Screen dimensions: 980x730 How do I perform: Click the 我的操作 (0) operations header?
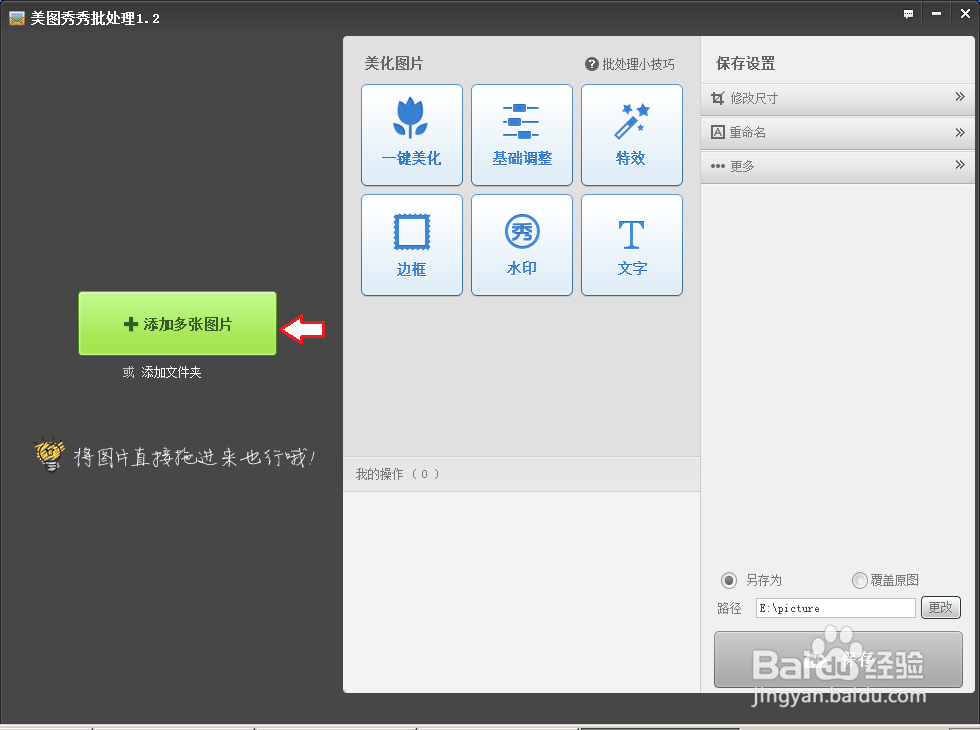pos(521,474)
